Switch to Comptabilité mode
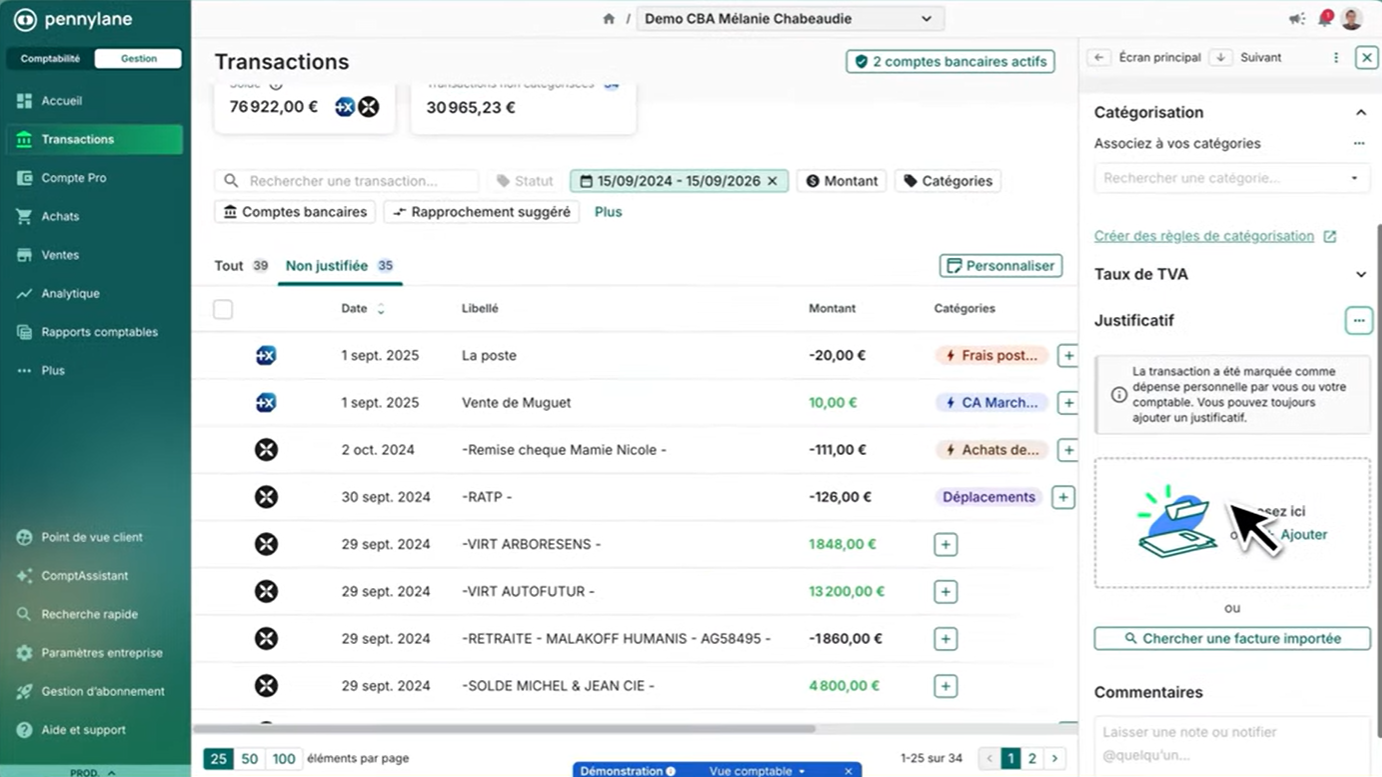Image resolution: width=1382 pixels, height=777 pixels. (x=51, y=59)
